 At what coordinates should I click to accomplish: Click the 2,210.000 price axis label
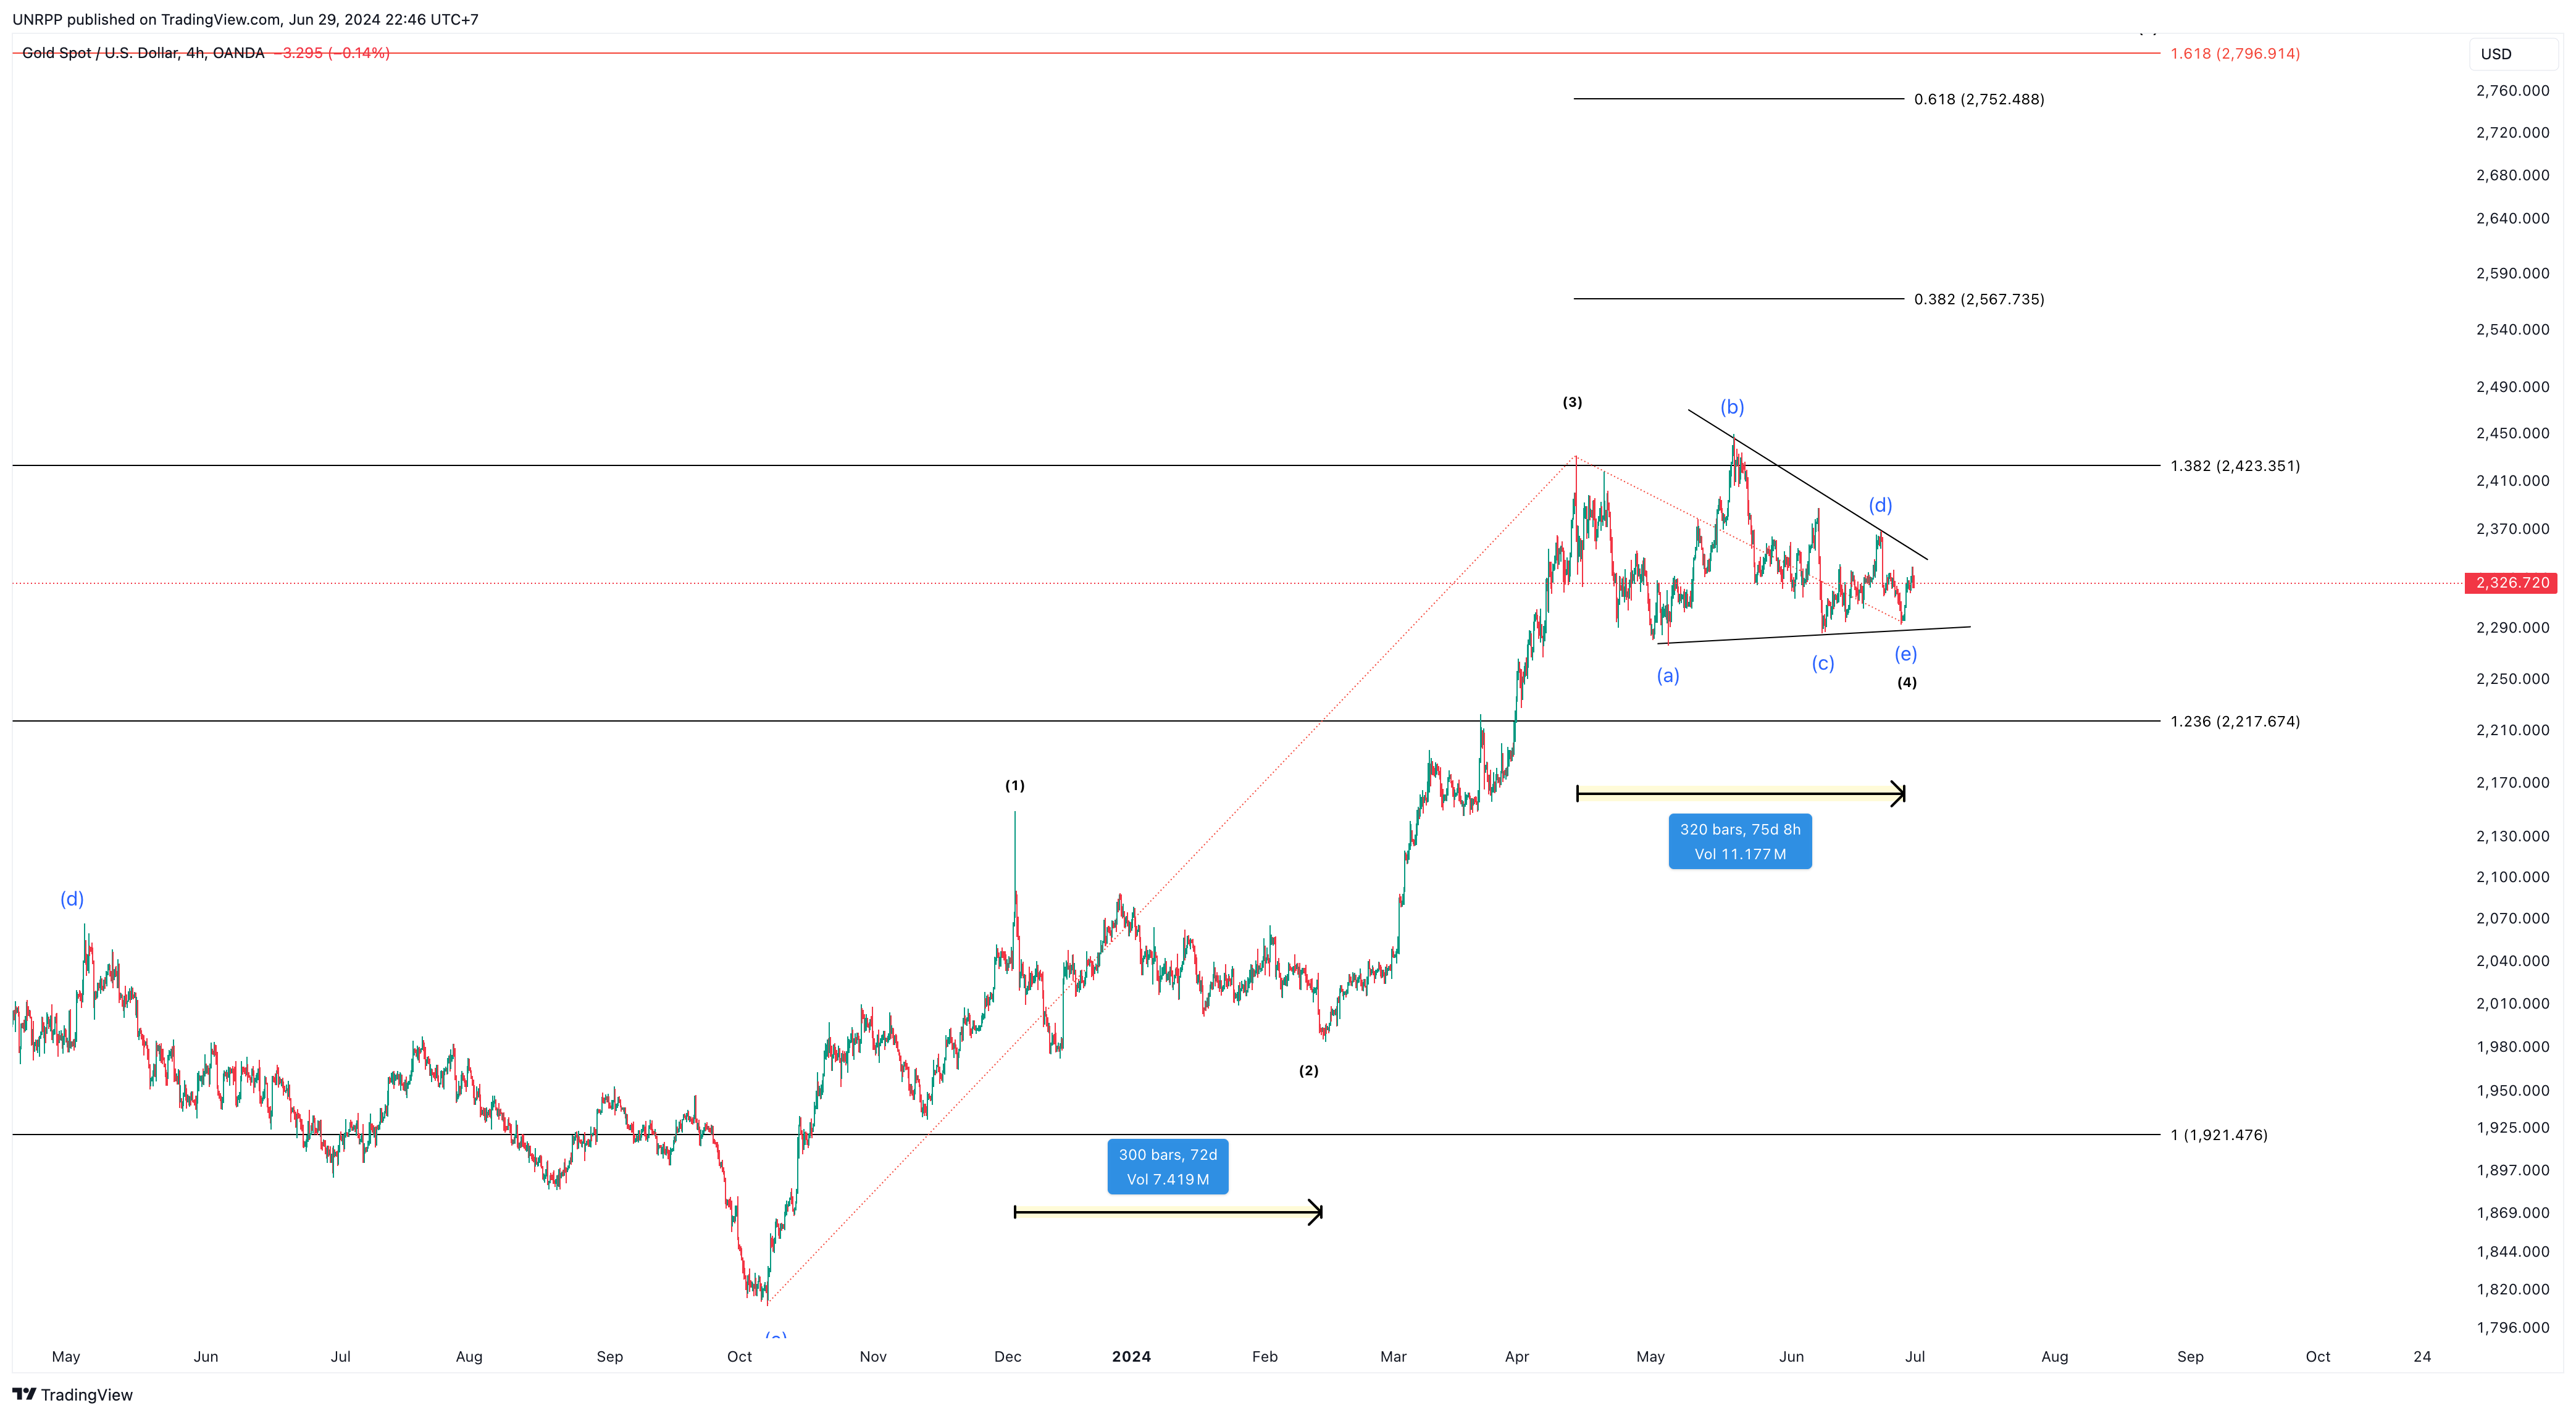2512,730
